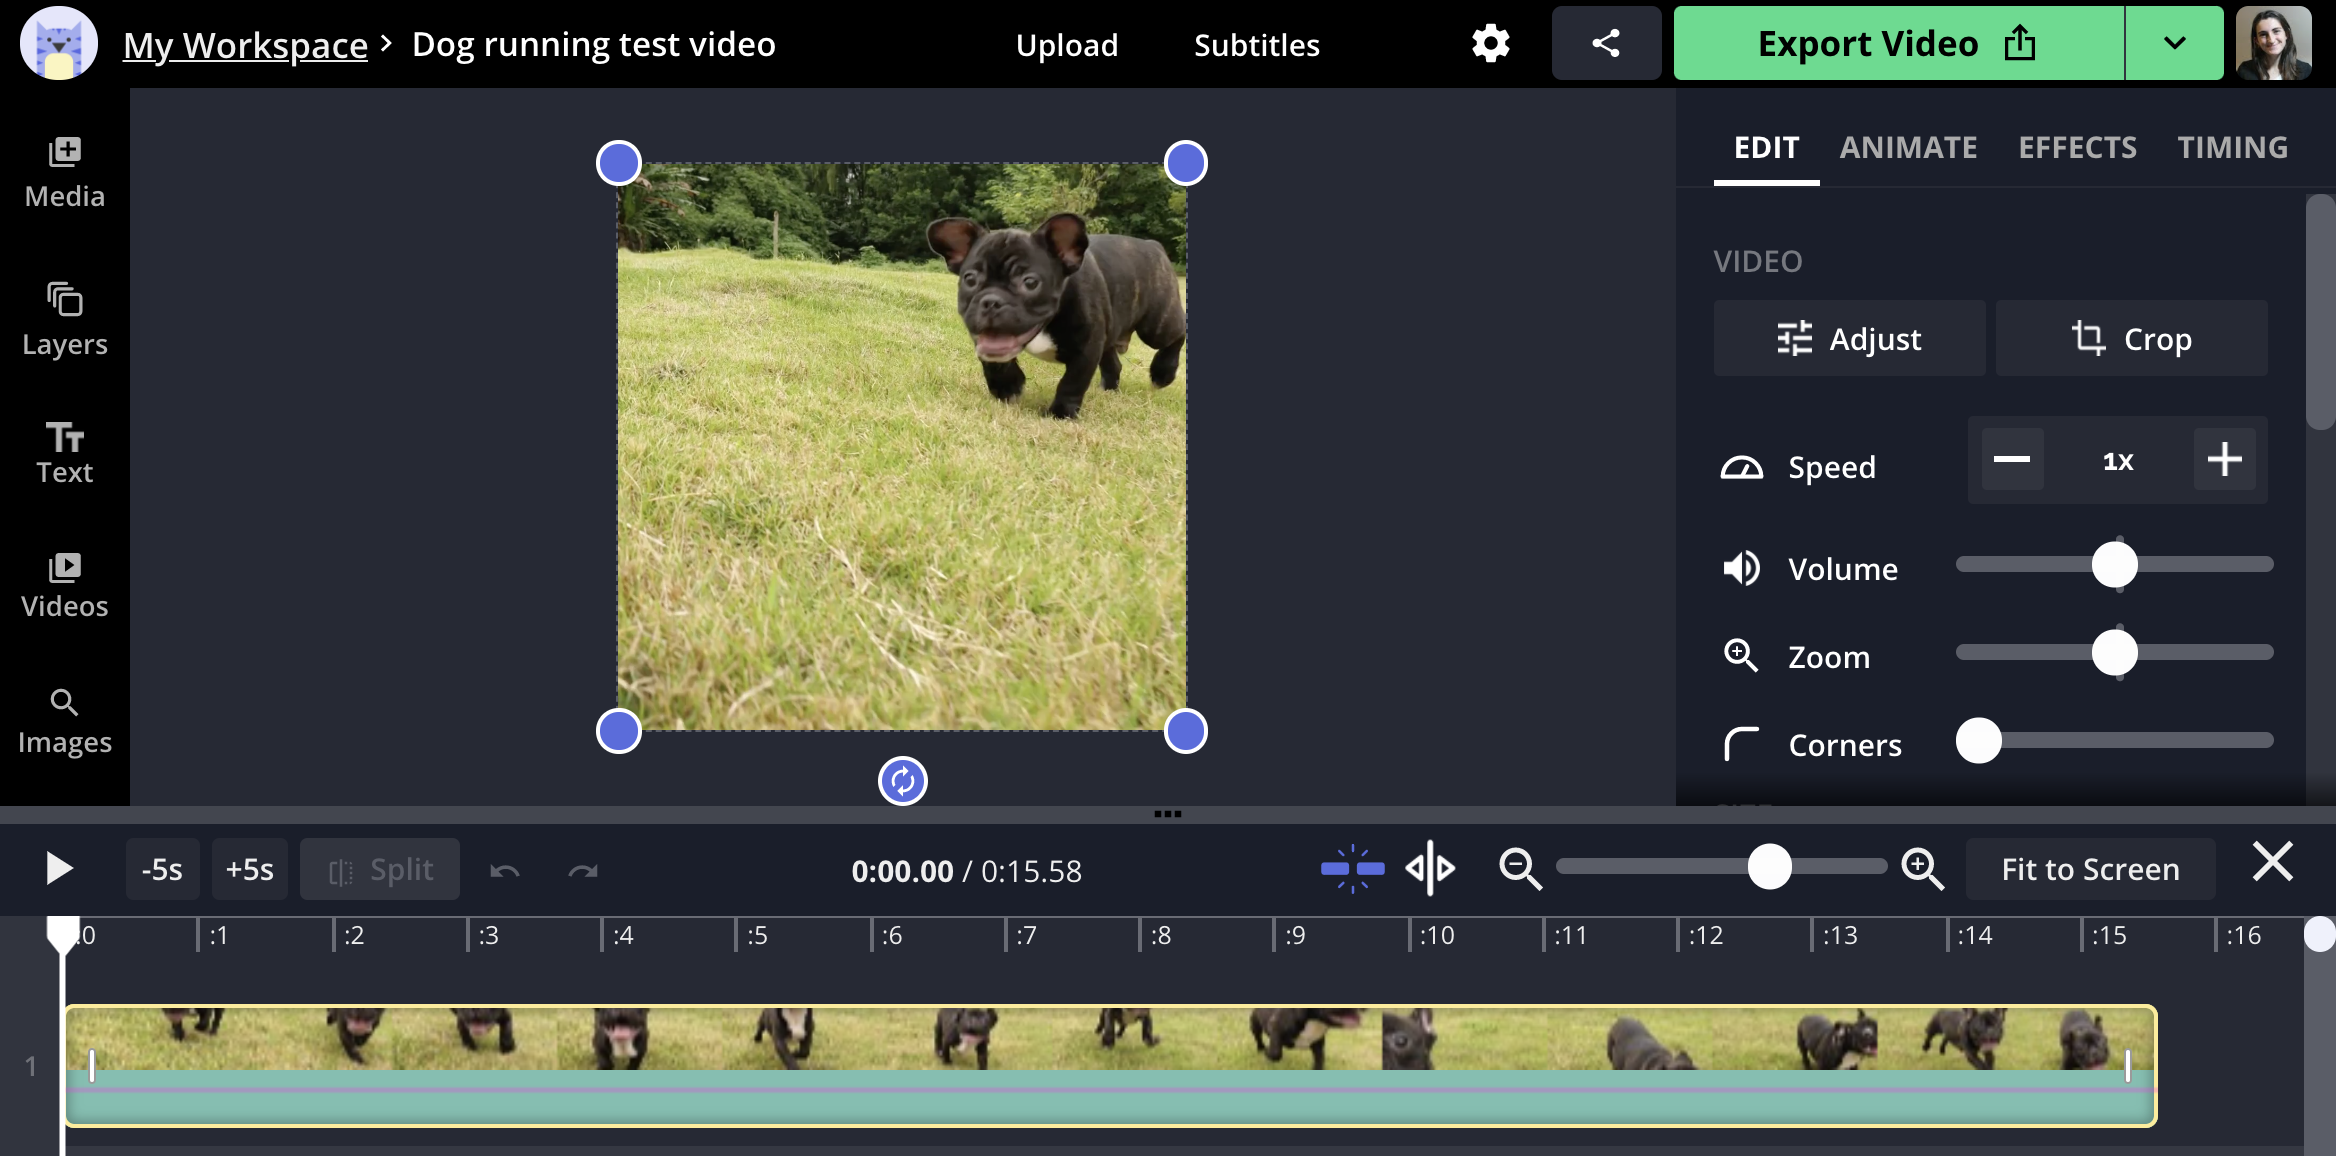This screenshot has width=2336, height=1156.
Task: Open the Layers panel
Action: point(64,320)
